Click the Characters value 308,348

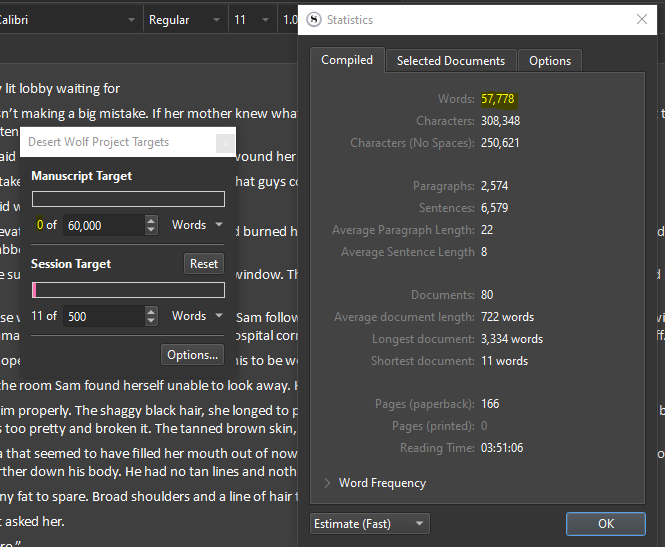tap(500, 121)
